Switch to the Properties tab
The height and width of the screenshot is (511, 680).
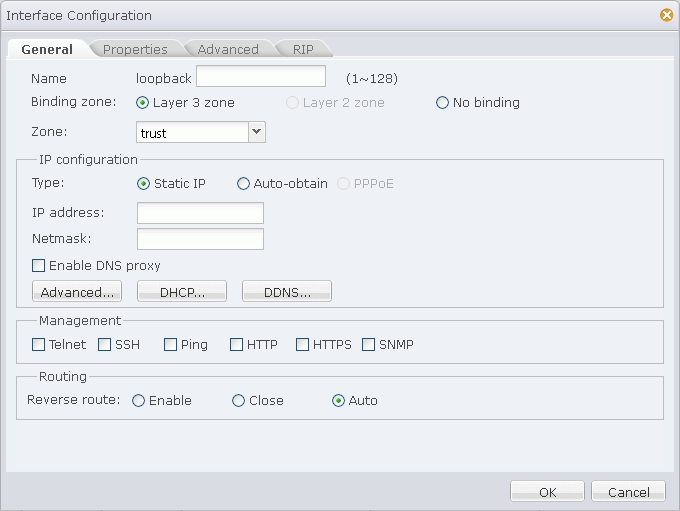135,49
